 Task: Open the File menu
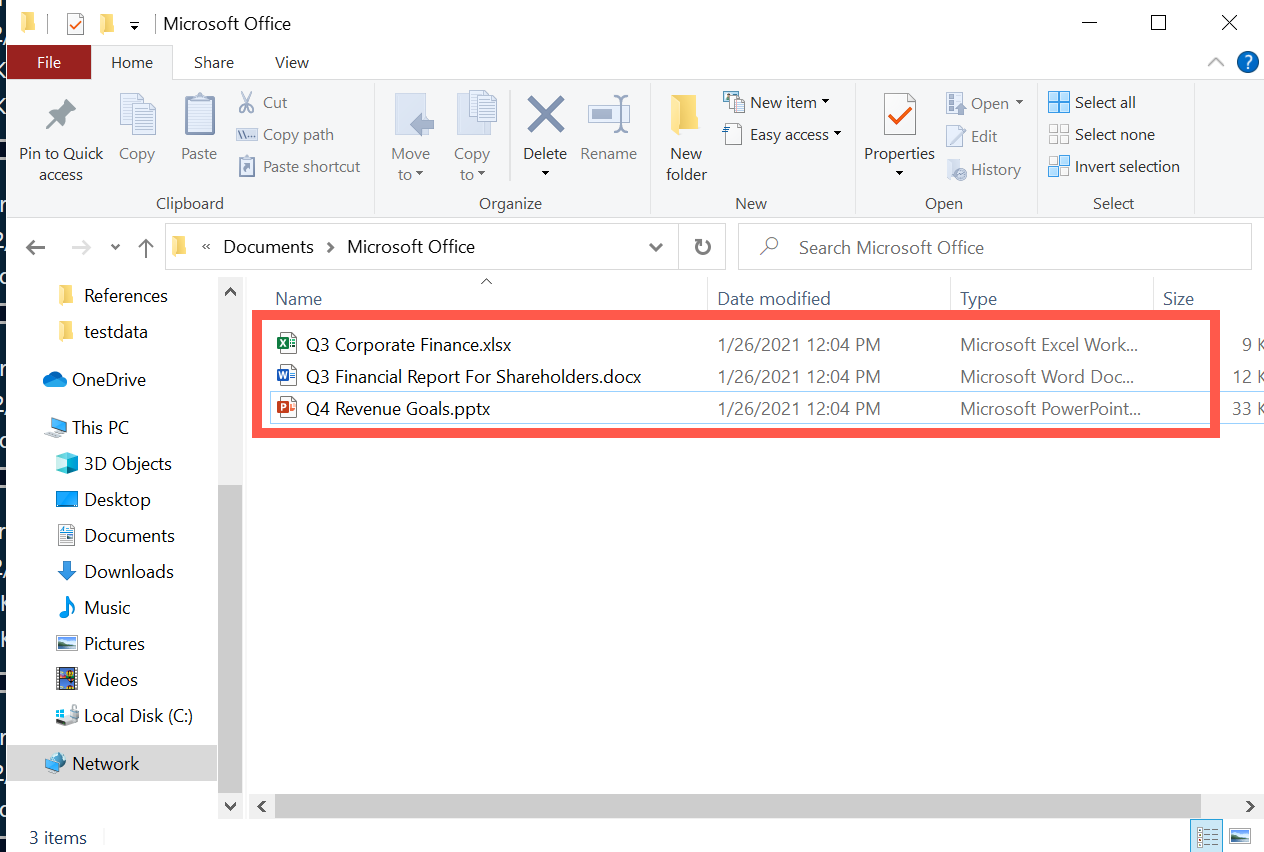point(48,61)
